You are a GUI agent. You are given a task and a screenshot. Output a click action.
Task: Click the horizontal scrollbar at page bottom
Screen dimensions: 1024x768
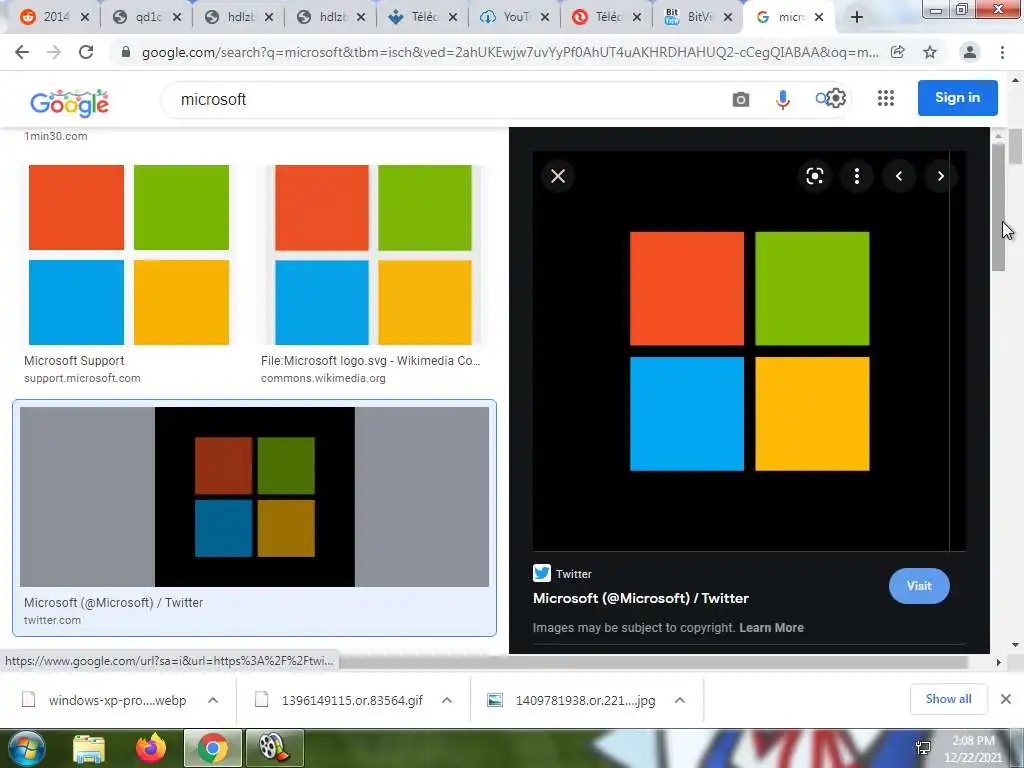click(653, 662)
